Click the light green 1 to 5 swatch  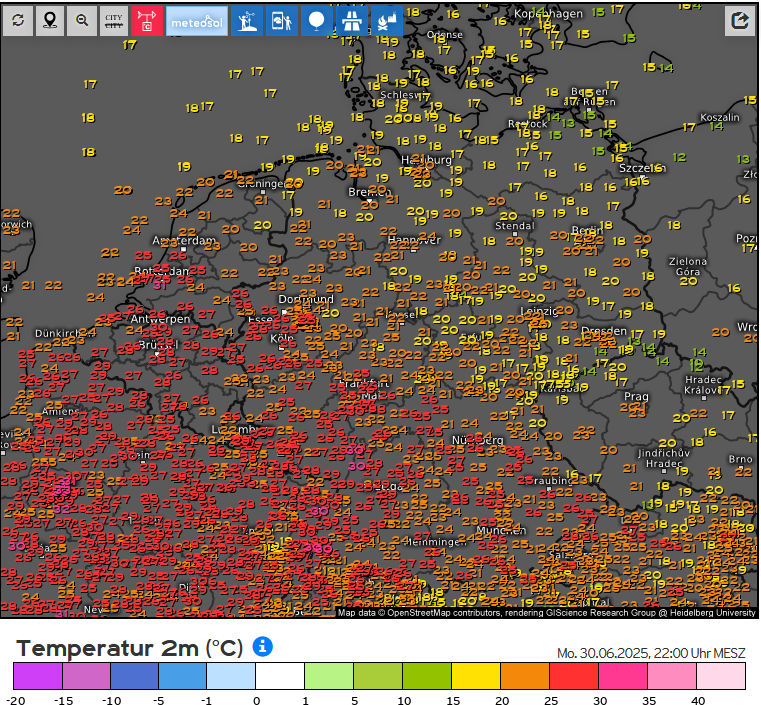point(329,676)
